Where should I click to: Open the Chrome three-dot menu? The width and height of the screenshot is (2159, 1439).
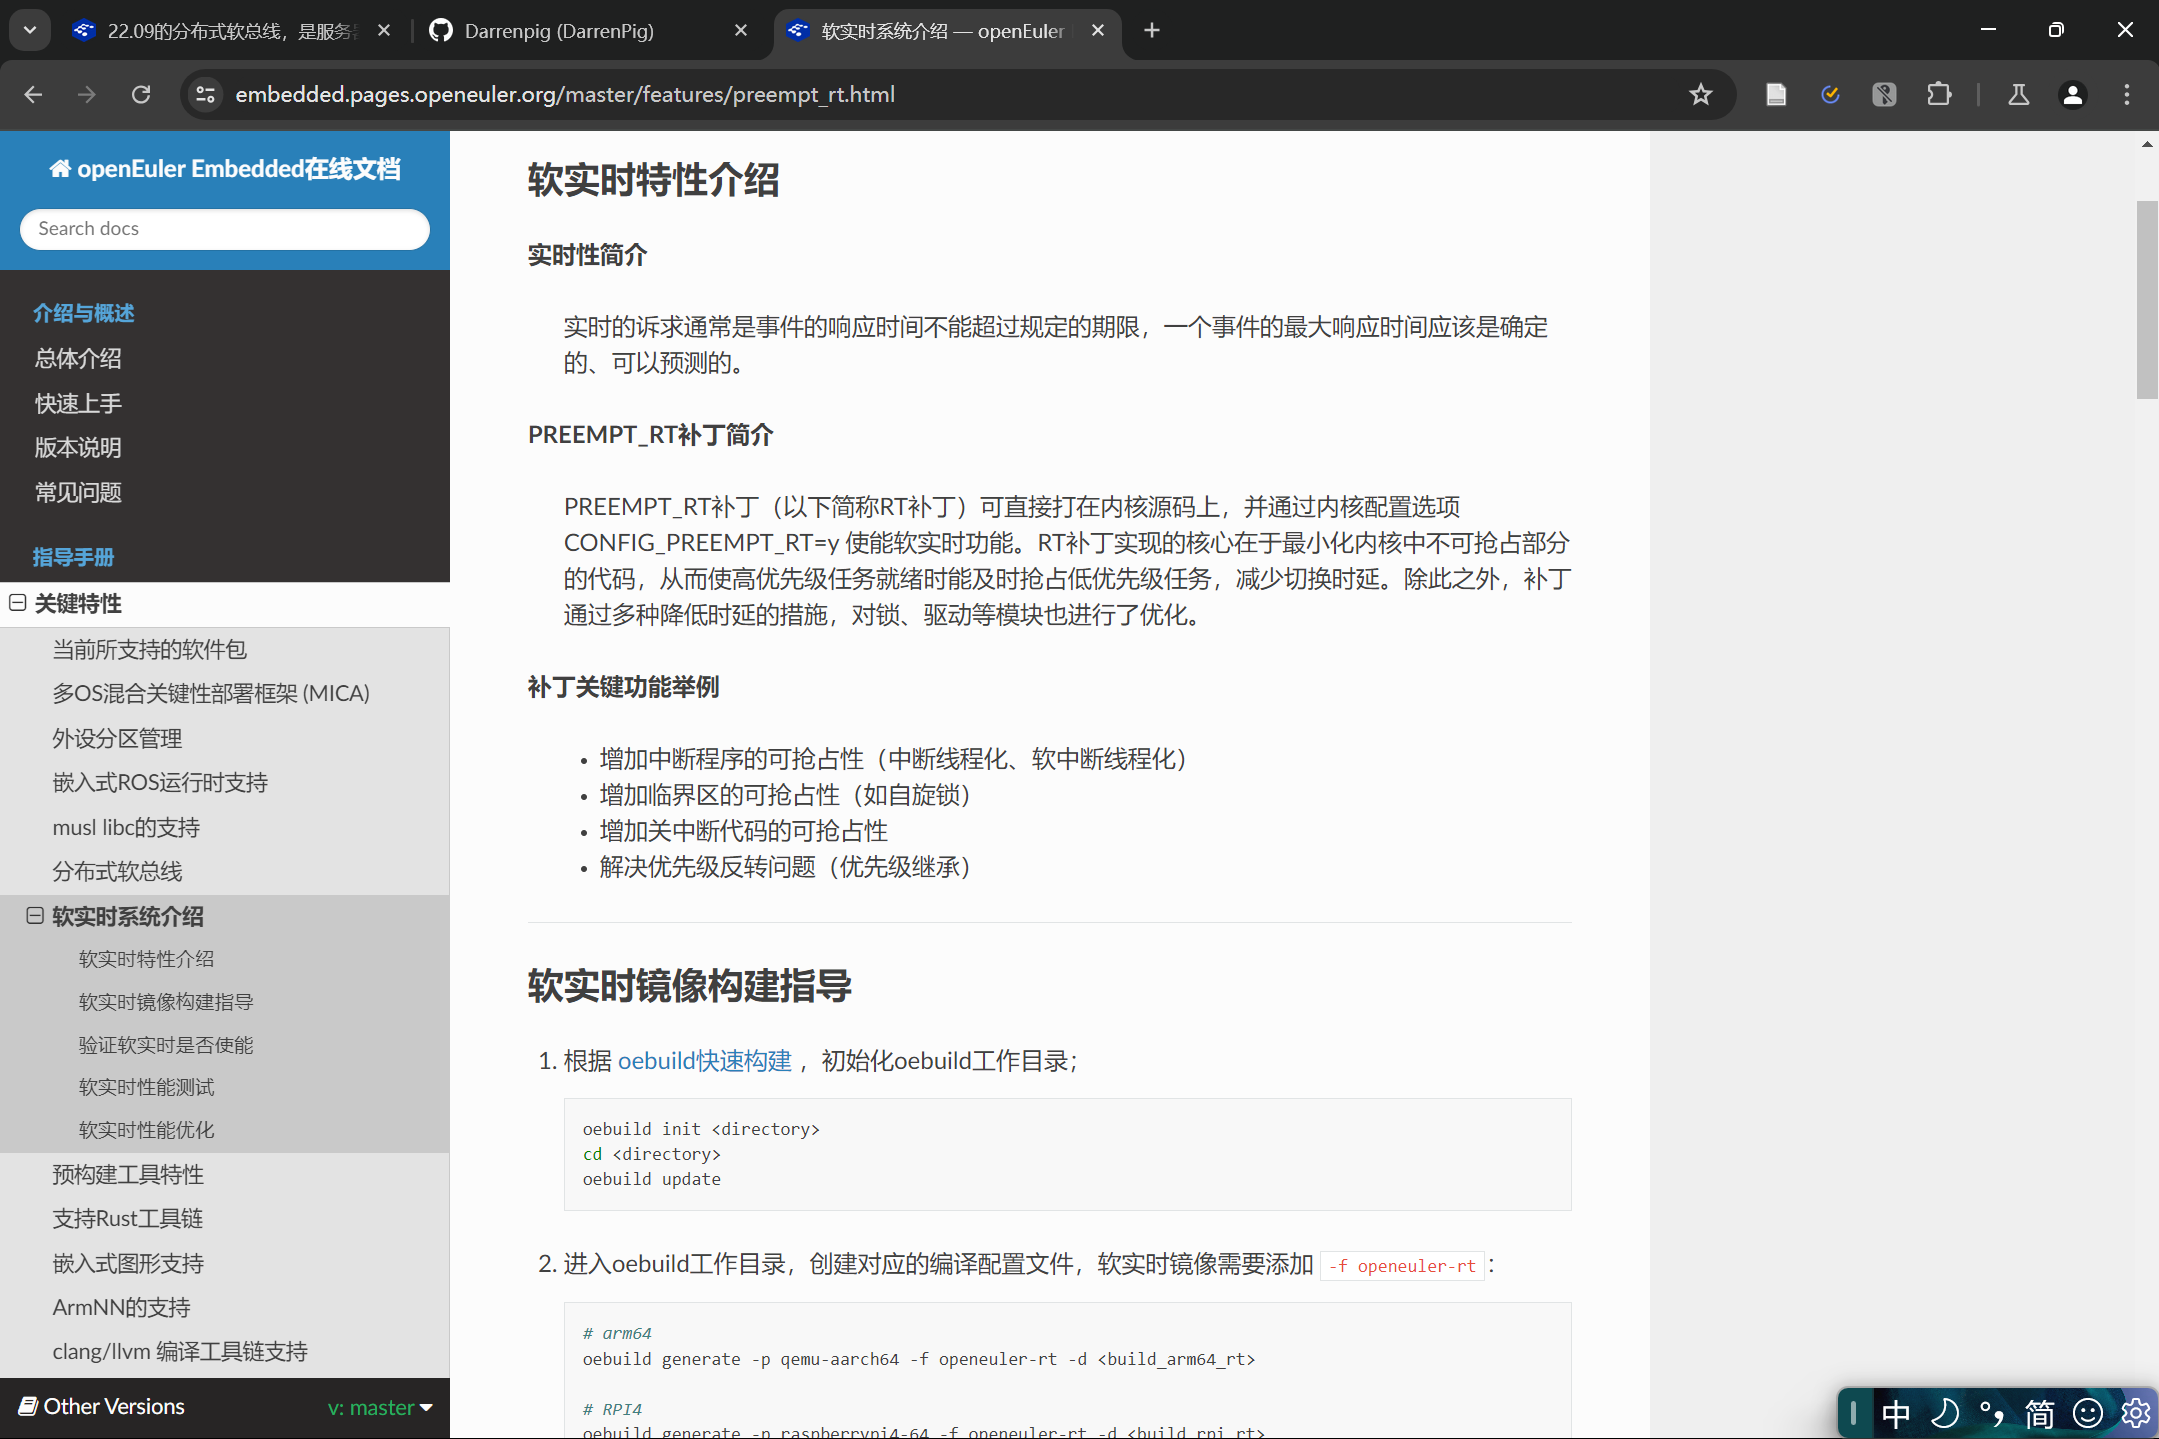coord(2126,94)
